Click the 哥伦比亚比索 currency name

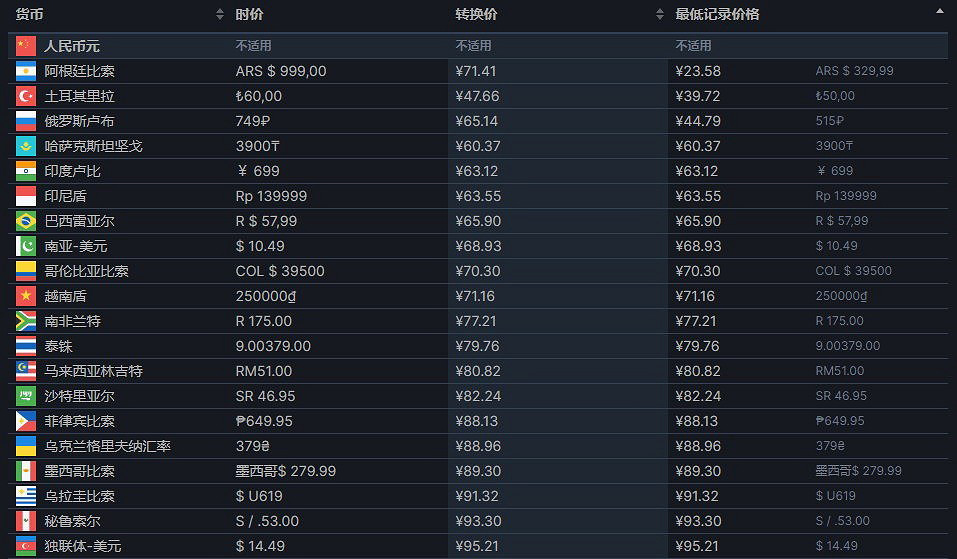[x=86, y=271]
